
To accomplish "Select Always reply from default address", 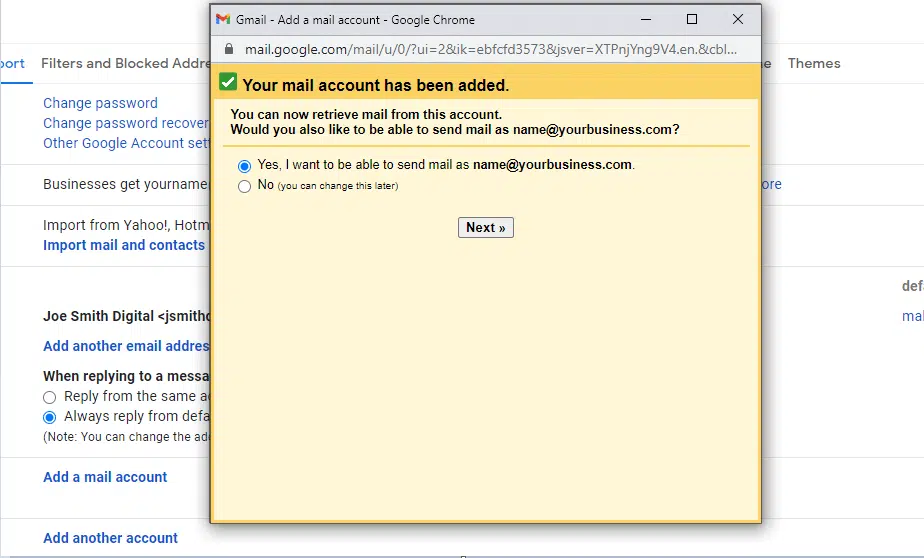I will tap(49, 417).
